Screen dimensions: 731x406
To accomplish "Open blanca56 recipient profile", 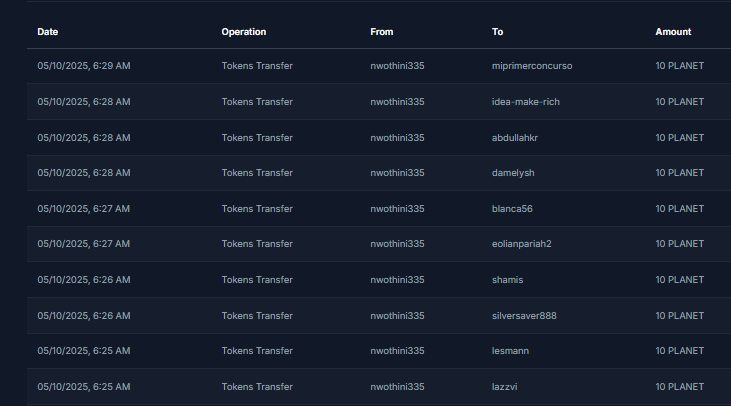I will (x=512, y=208).
